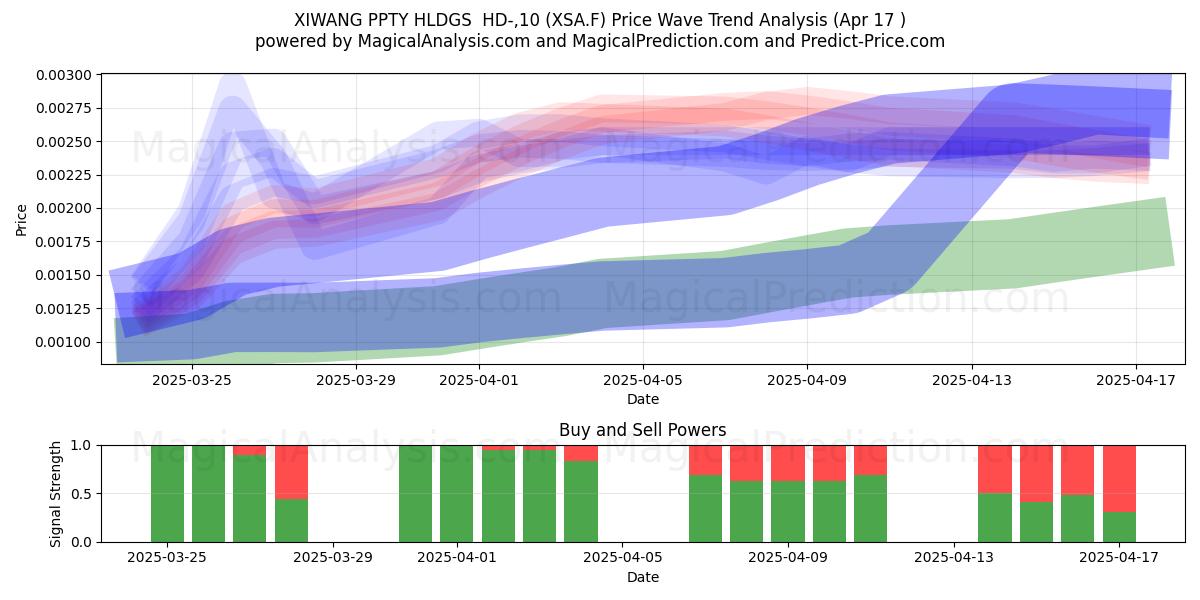Click price chart date tick 2025-03-25
This screenshot has height=600, width=1200.
[x=190, y=380]
